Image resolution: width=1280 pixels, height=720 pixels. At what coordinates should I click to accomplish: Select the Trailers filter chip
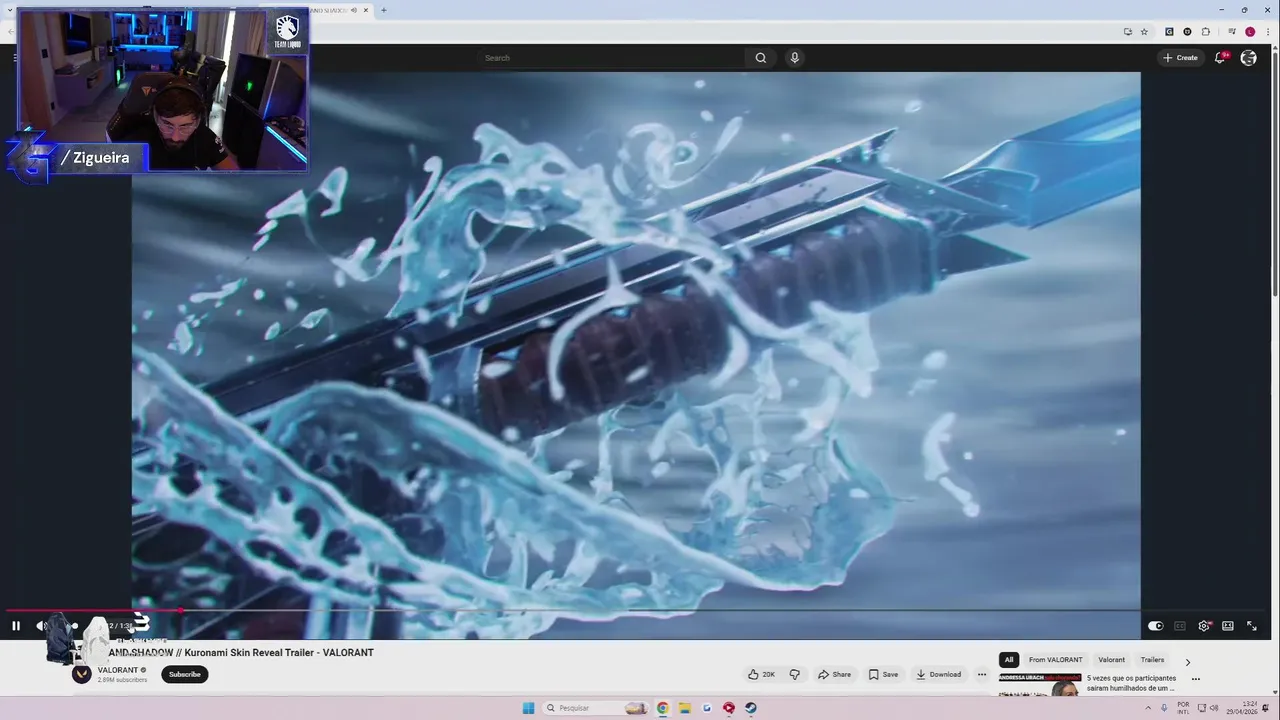(x=1153, y=660)
